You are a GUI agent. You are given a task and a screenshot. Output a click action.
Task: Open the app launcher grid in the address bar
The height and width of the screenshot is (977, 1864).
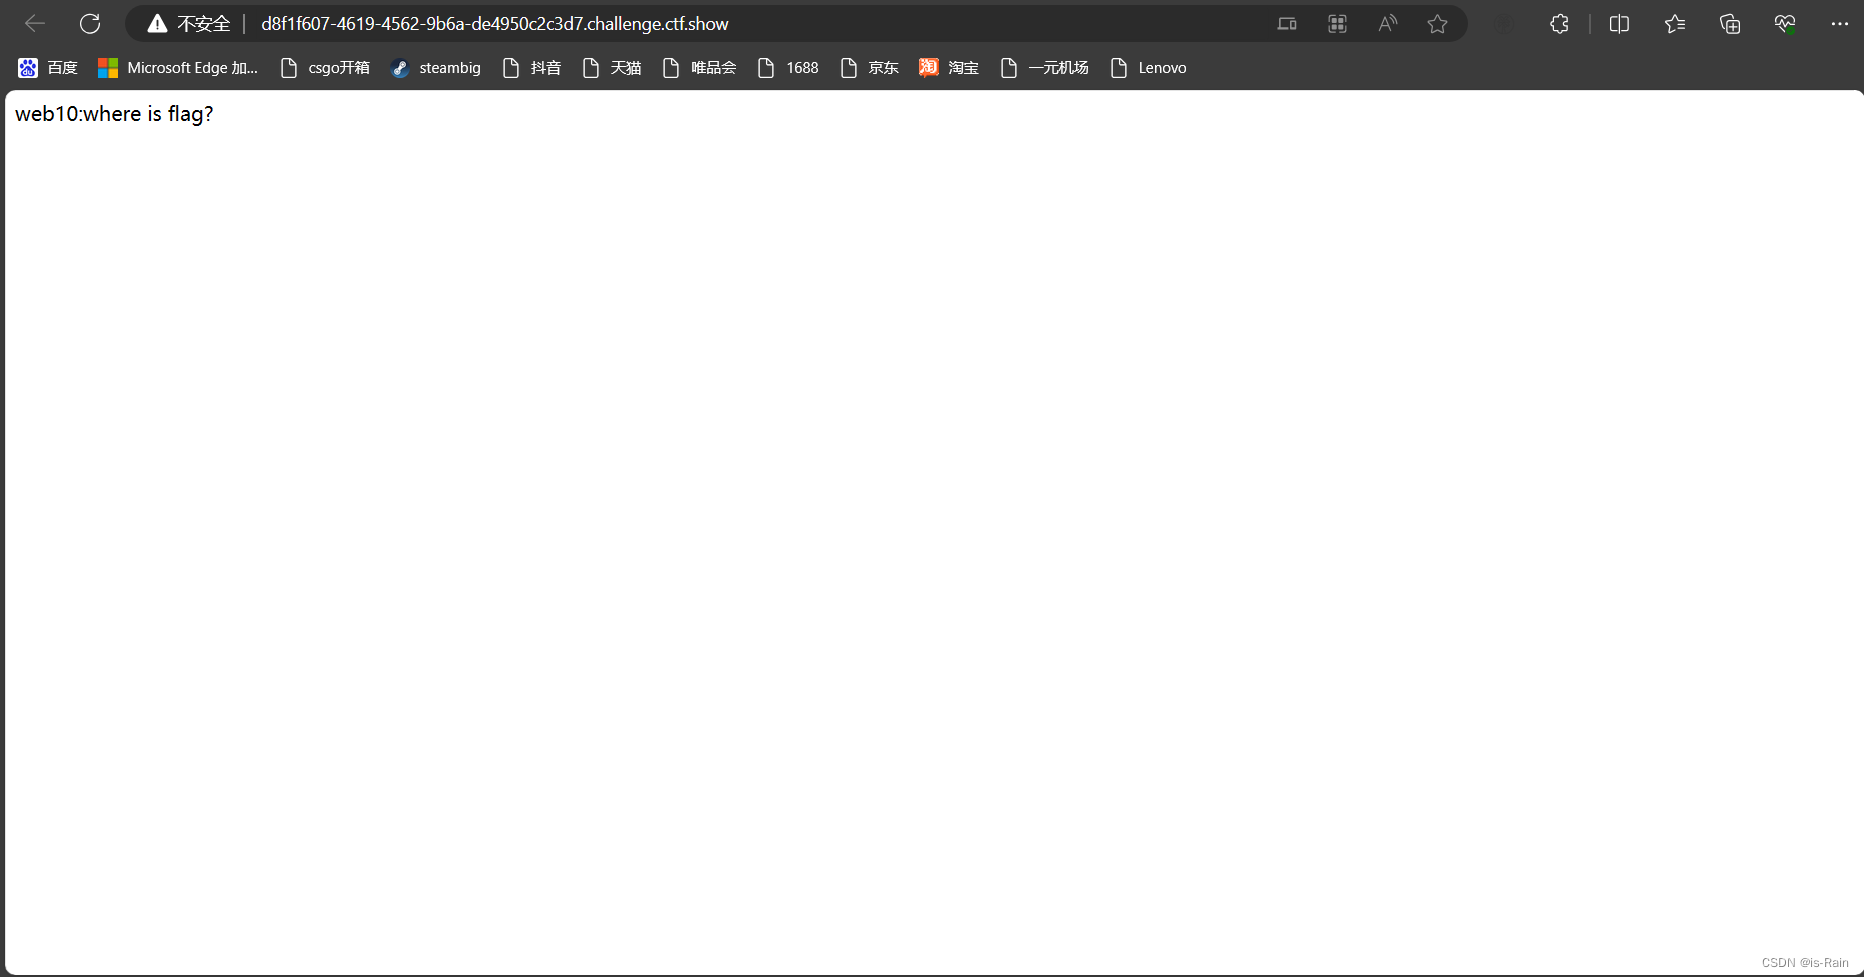click(x=1337, y=23)
